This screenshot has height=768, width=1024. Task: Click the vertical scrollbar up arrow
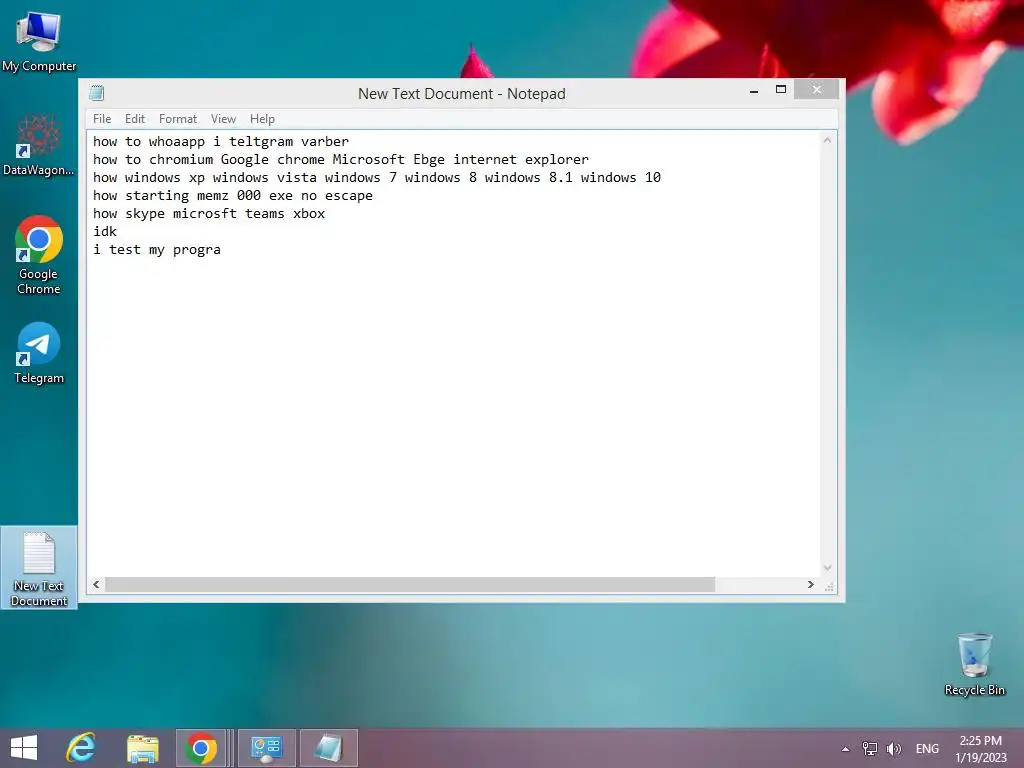[827, 140]
